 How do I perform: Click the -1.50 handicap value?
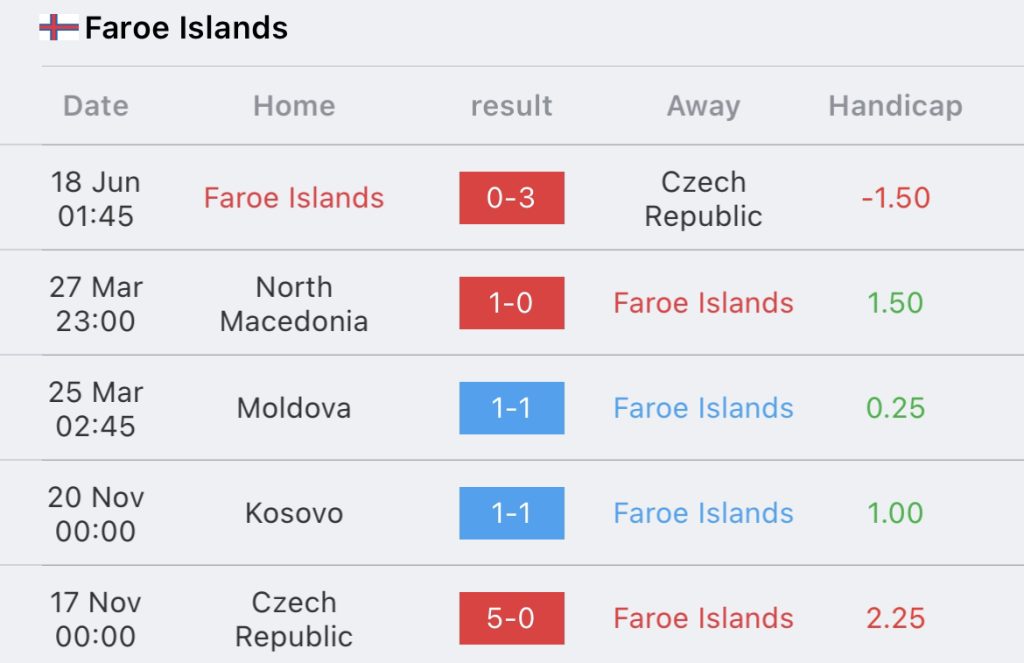(895, 198)
